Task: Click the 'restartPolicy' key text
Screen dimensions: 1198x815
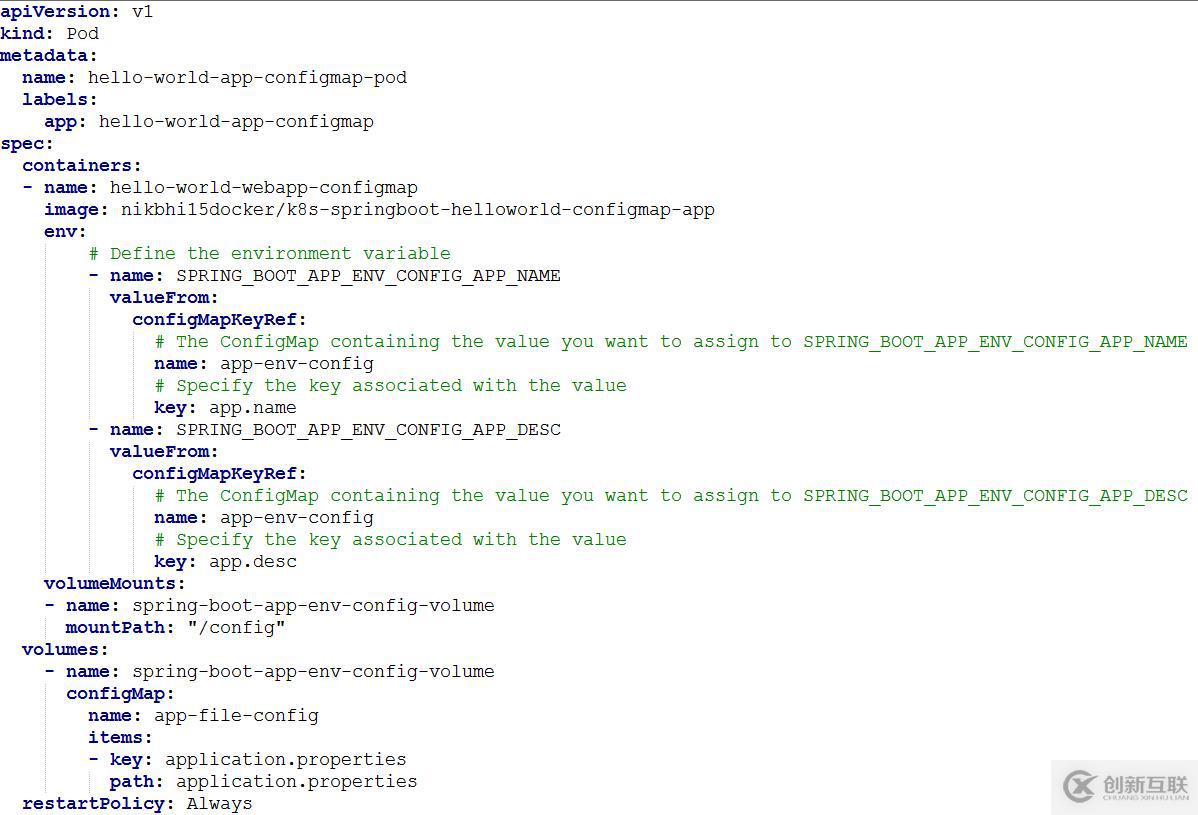Action: pyautogui.click(x=93, y=804)
